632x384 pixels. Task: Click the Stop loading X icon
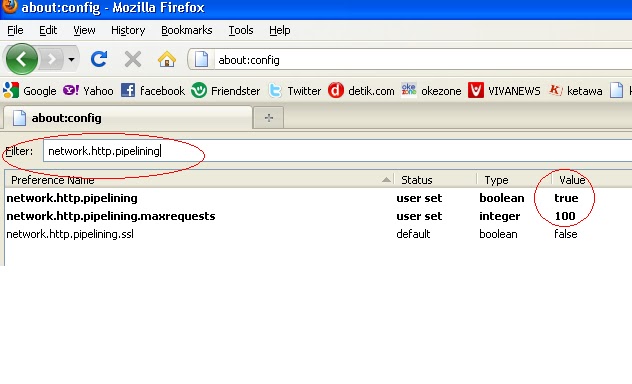(133, 60)
